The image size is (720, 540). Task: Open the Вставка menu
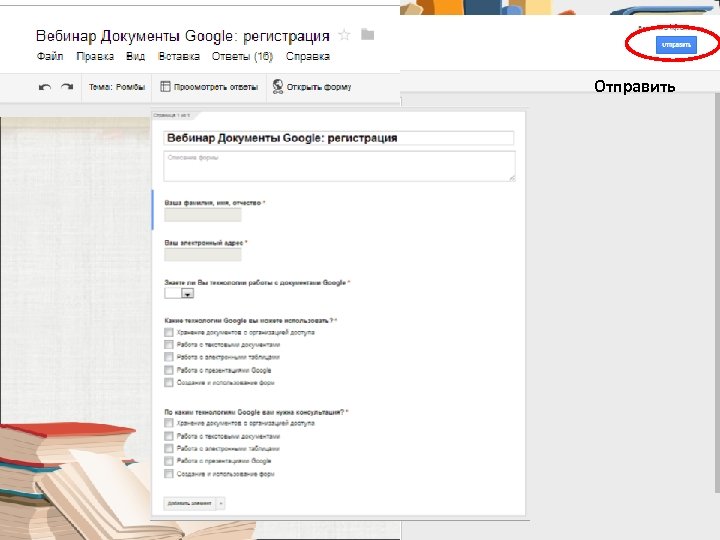pos(179,56)
